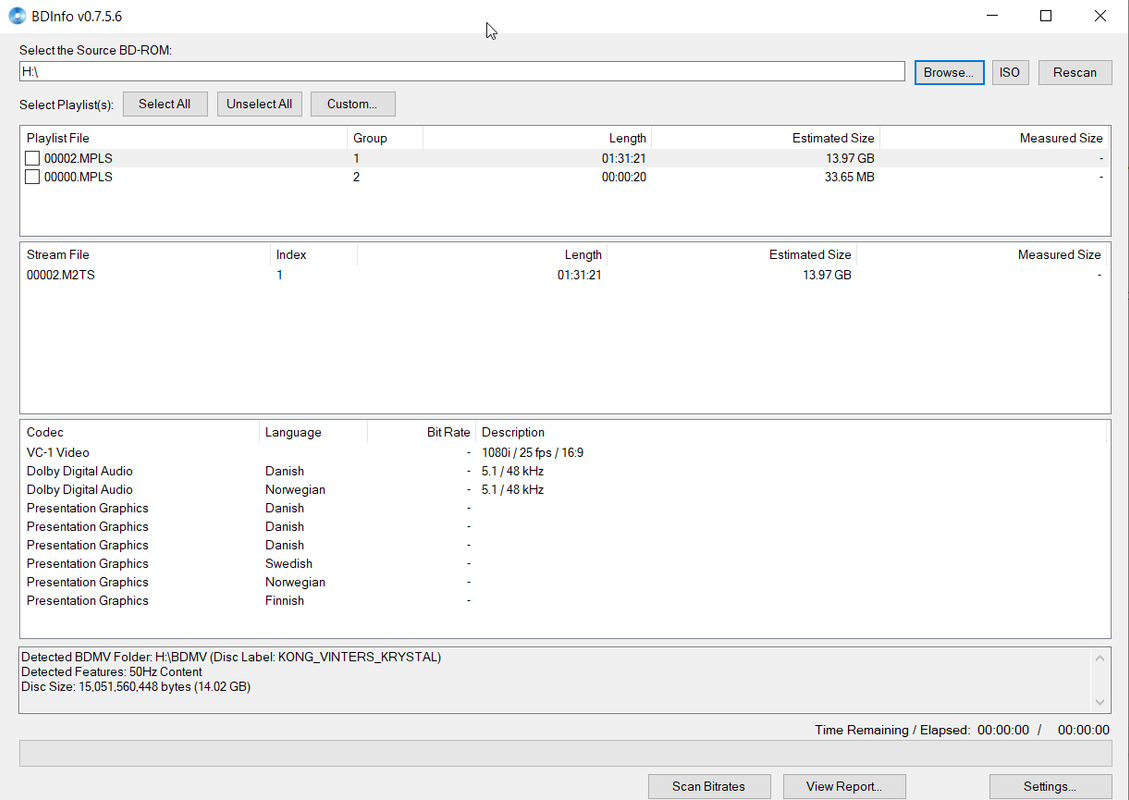Select the Norwegian Dolby Digital Audio row

[x=564, y=490]
